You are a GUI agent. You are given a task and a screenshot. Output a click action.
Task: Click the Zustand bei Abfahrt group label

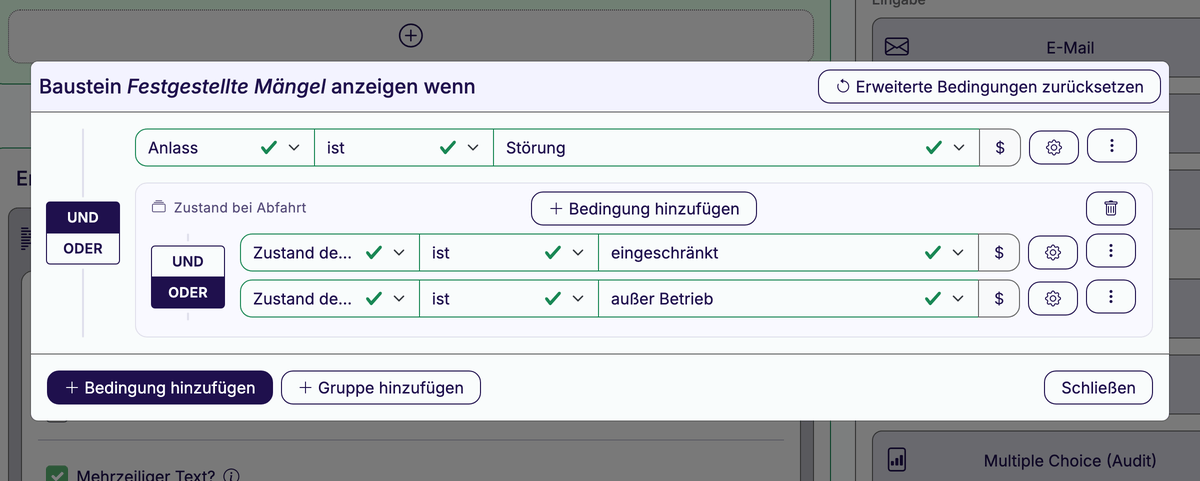point(228,208)
